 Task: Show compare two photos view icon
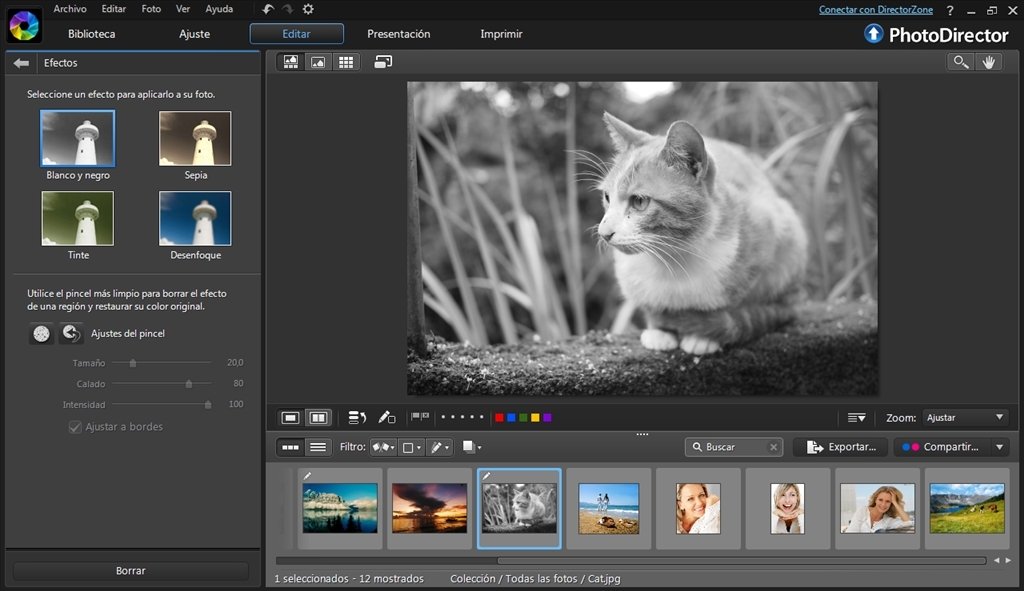point(319,417)
